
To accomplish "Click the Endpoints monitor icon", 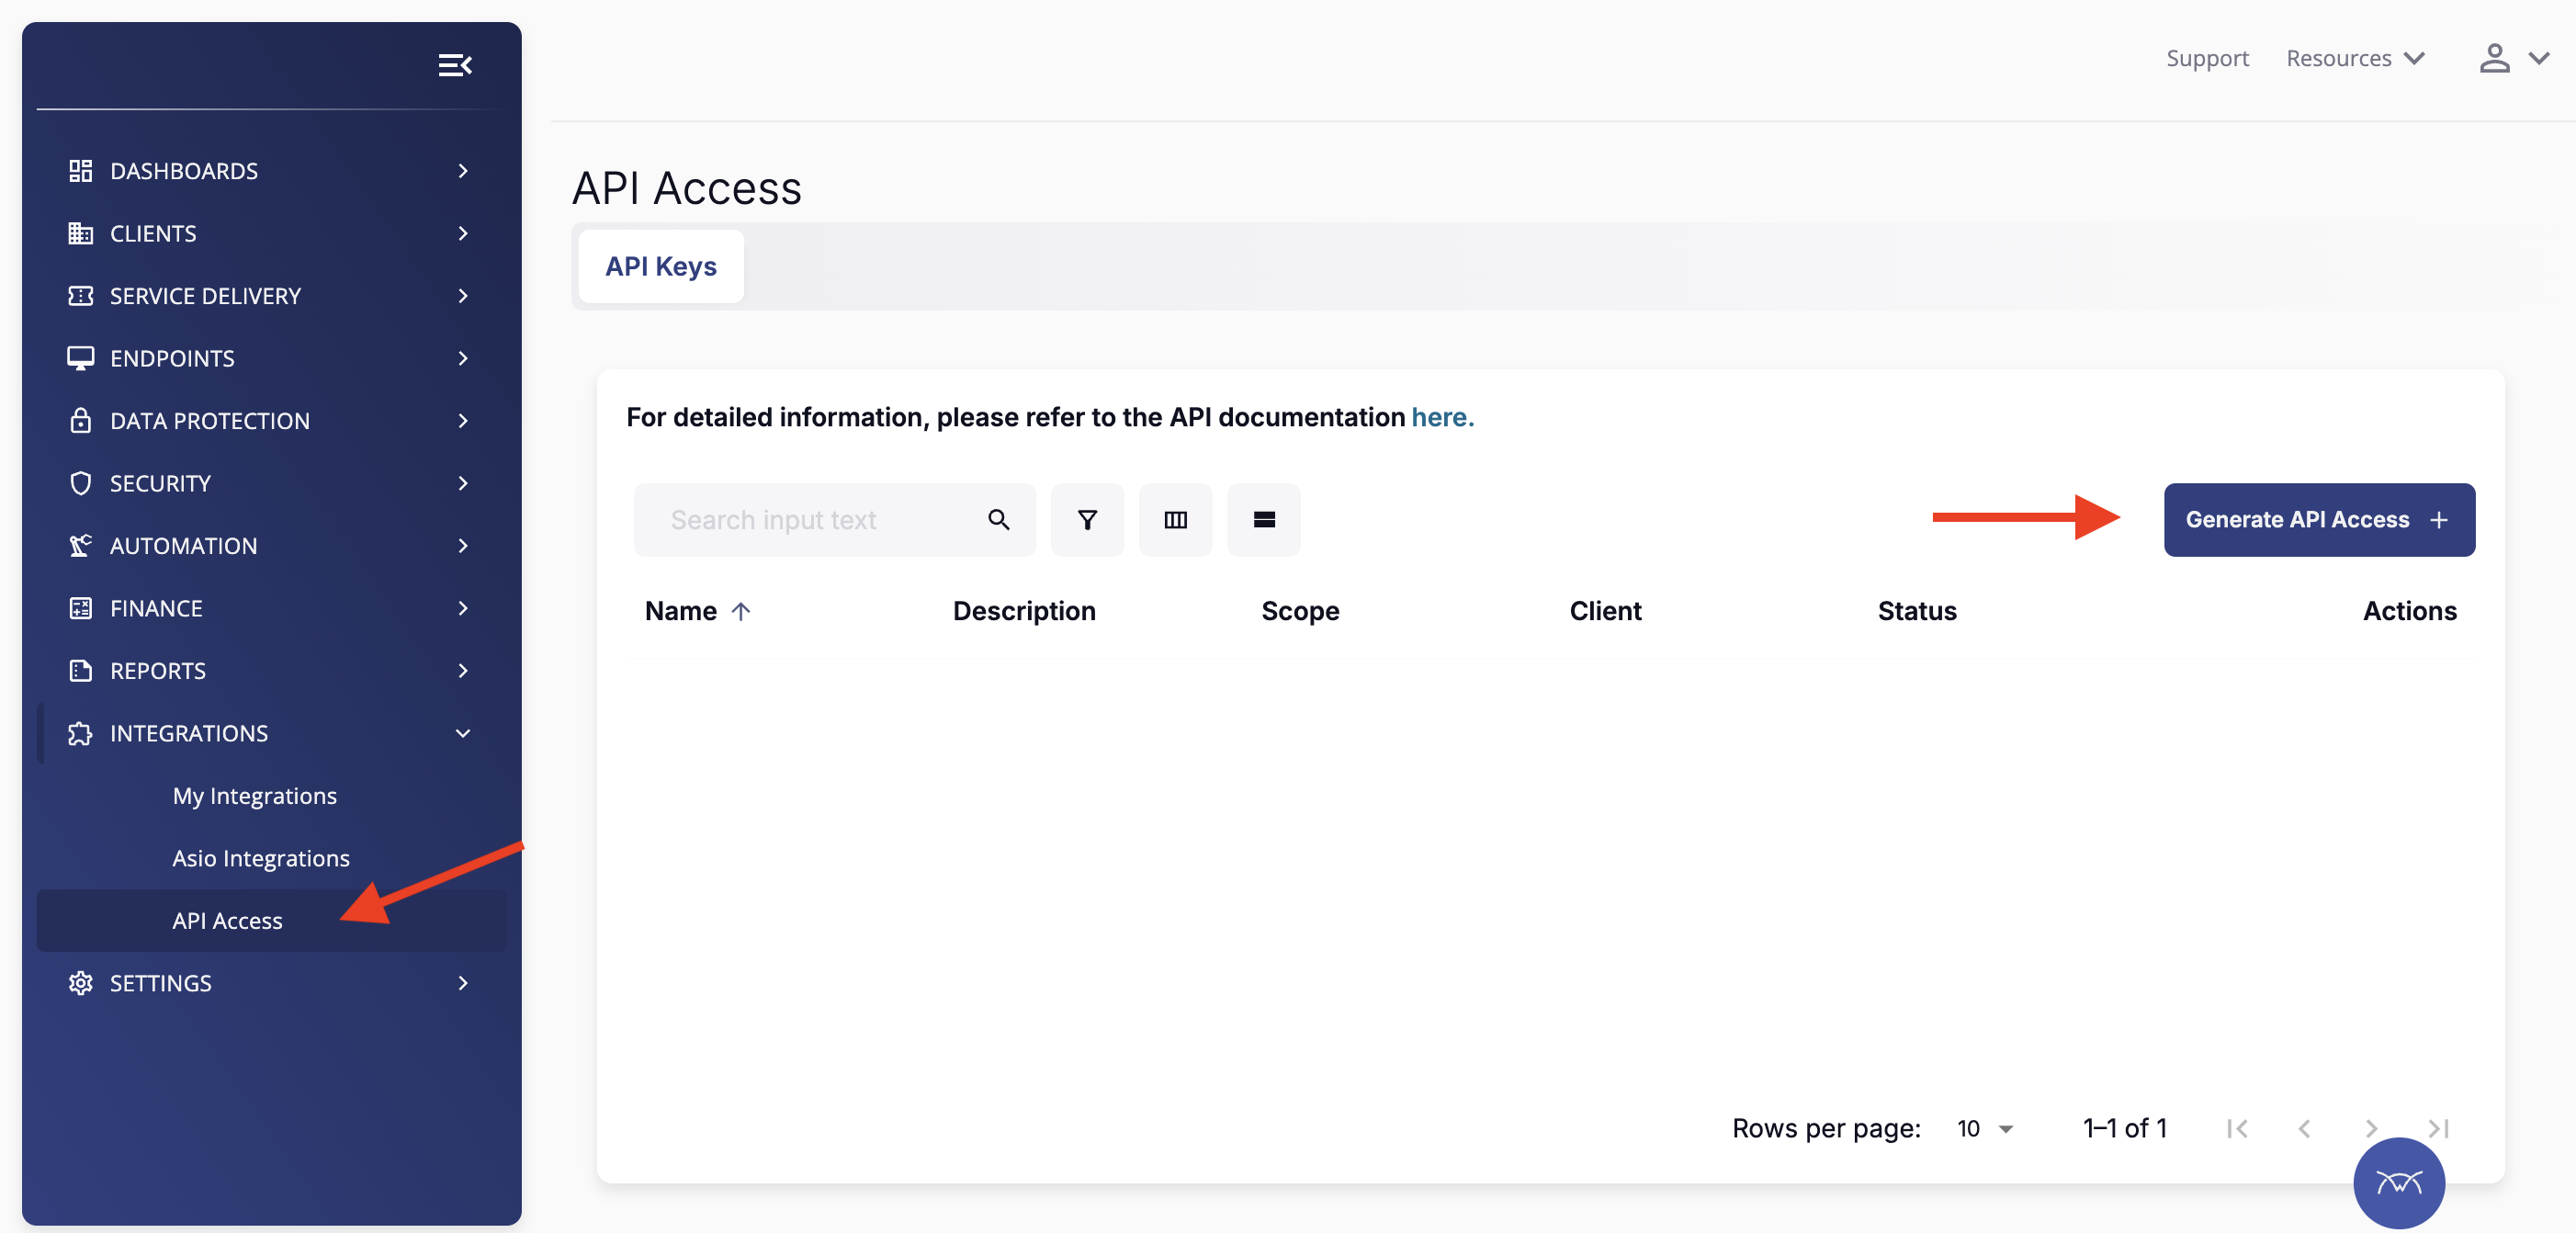I will pyautogui.click(x=81, y=357).
